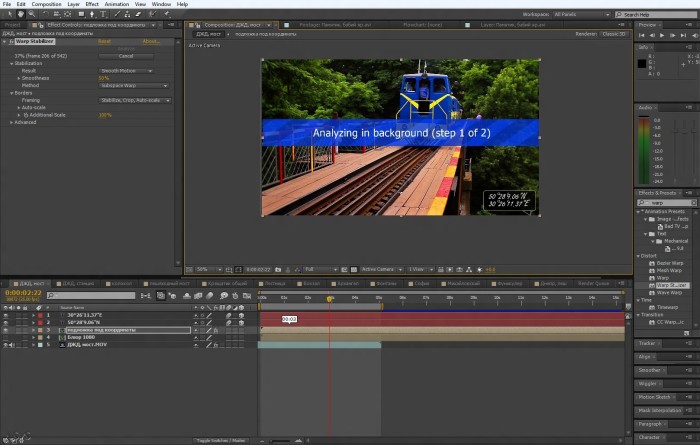Screen dimensions: 700x445
Task: Select the Clone Stamp tool
Action: [x=128, y=14]
